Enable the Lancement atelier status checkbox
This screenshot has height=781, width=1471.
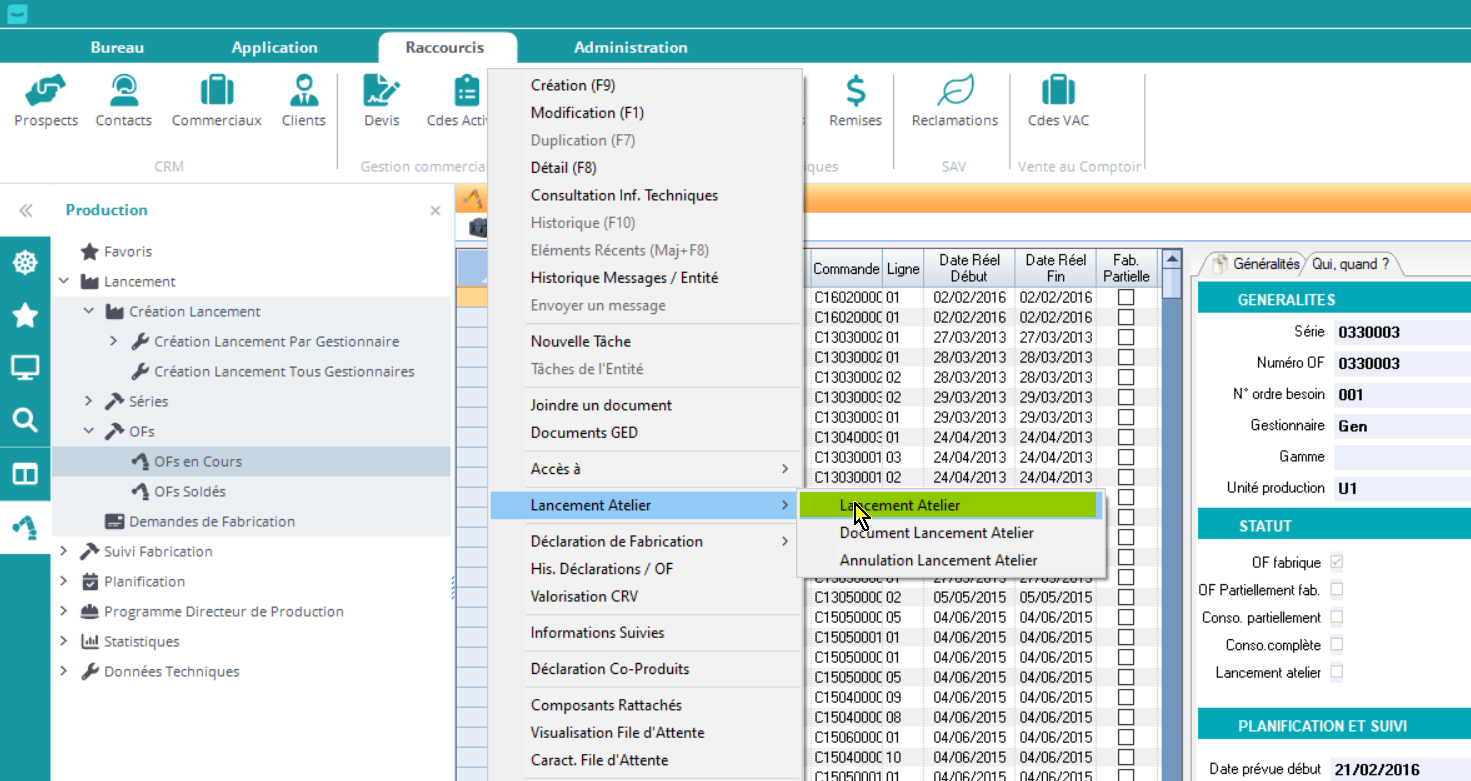(x=1337, y=673)
